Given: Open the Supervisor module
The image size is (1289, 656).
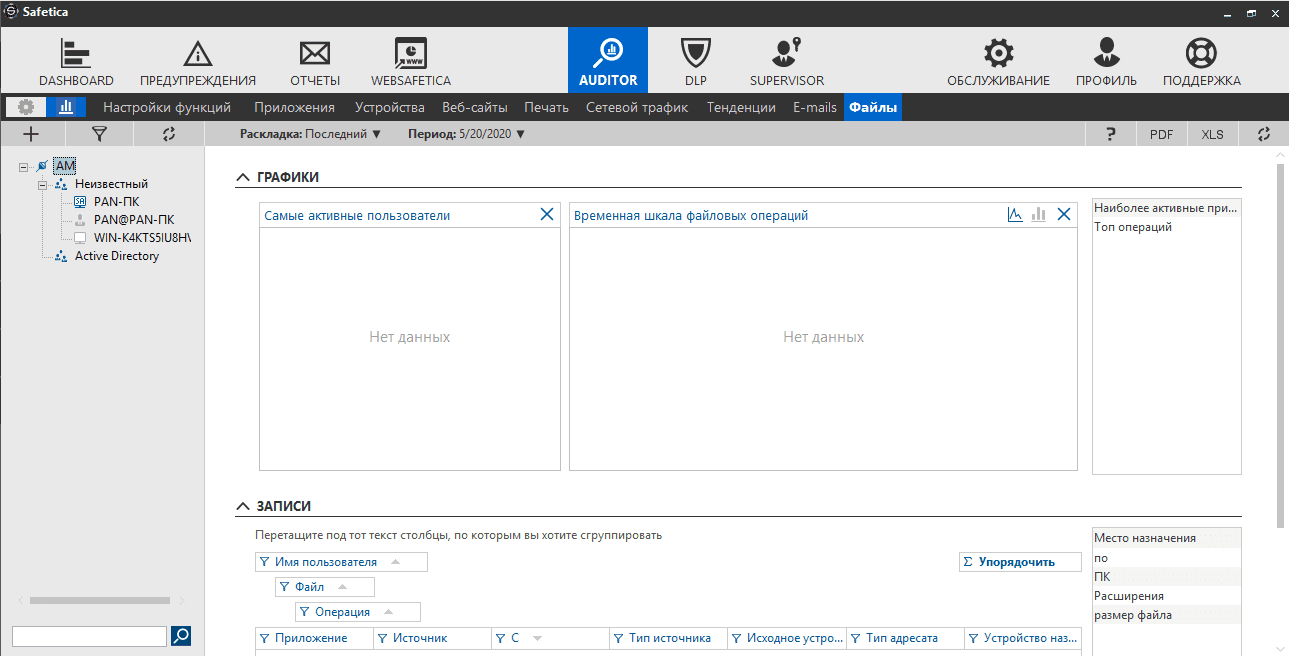Looking at the screenshot, I should coord(787,62).
